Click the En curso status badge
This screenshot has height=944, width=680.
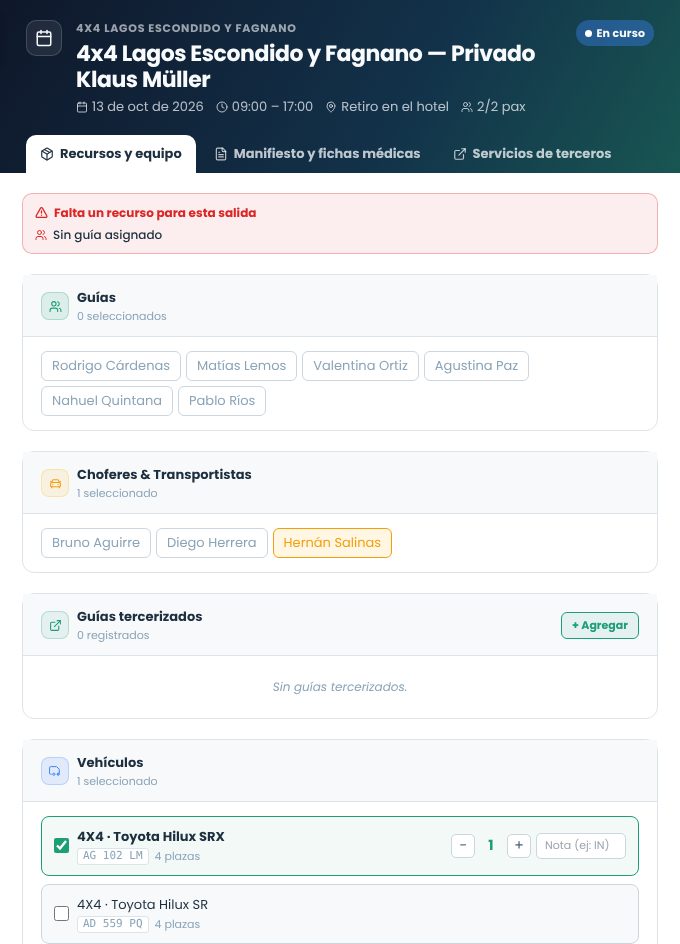[614, 33]
